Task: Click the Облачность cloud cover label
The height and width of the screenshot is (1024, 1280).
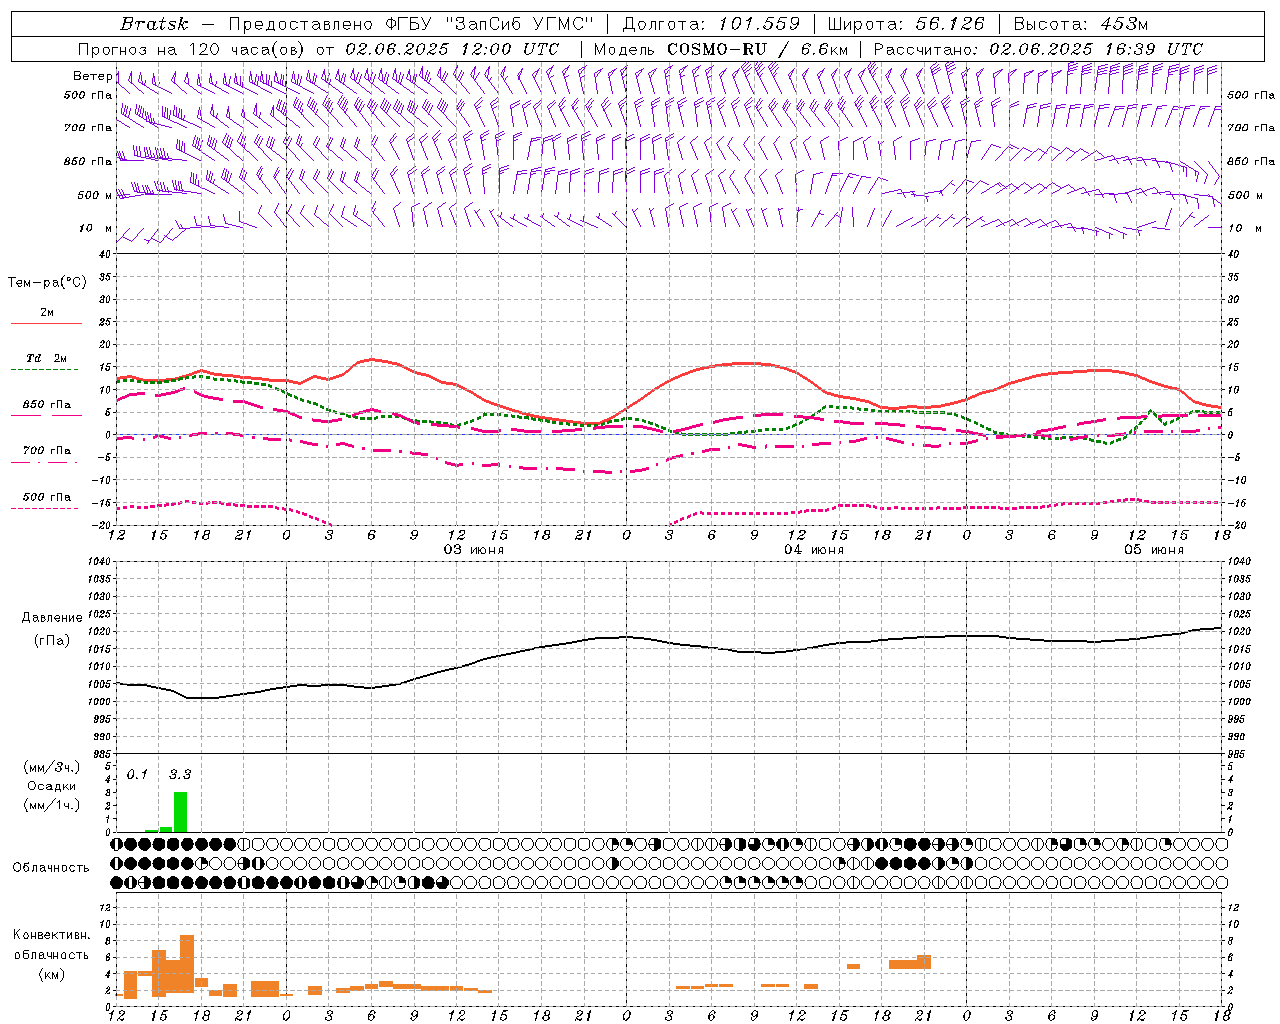Action: (51, 868)
